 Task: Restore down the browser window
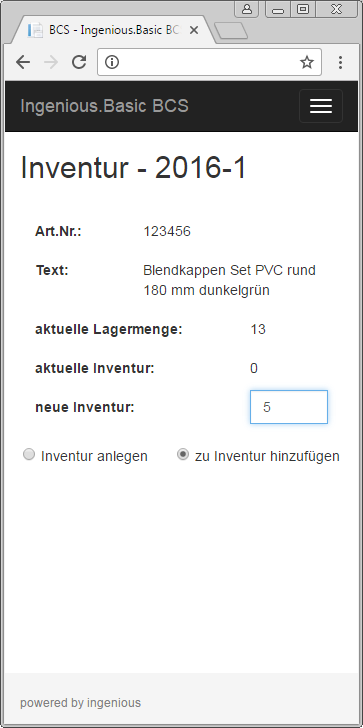point(303,9)
